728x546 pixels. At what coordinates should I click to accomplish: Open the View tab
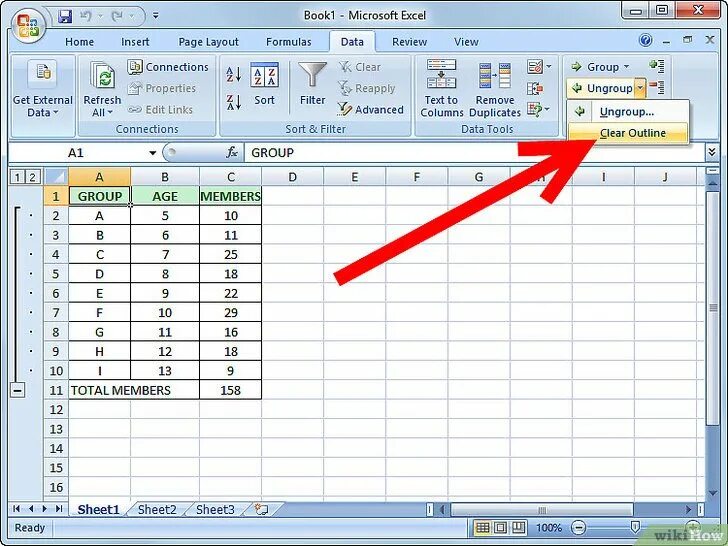click(466, 42)
